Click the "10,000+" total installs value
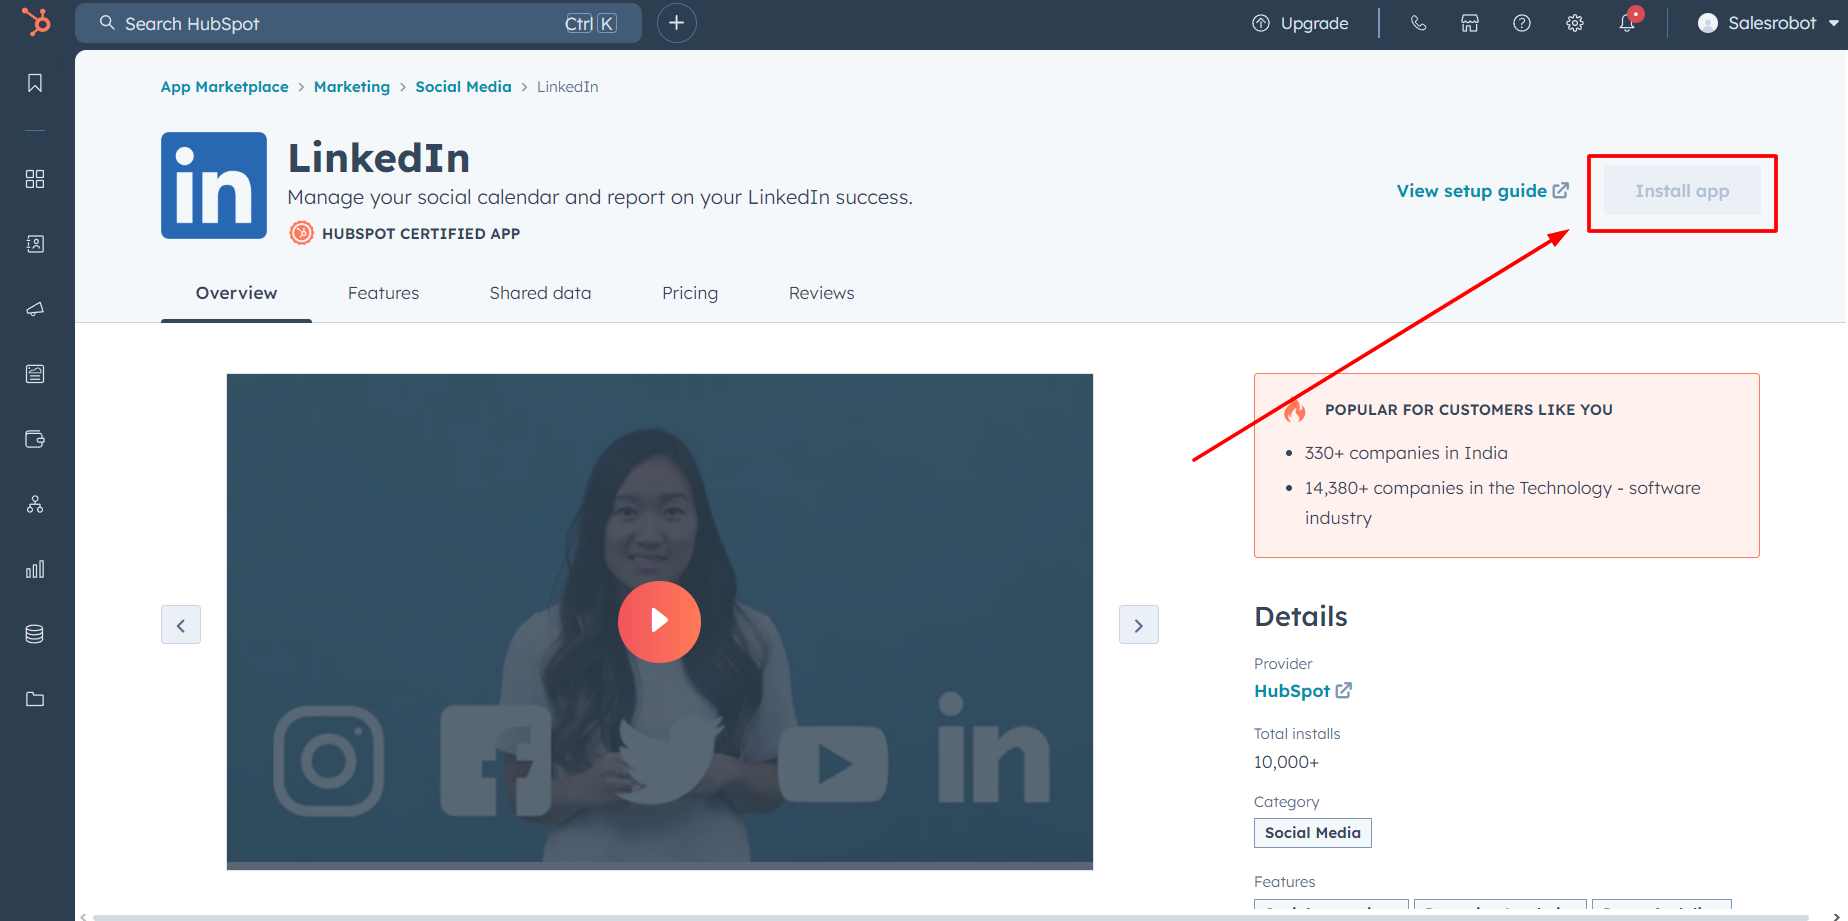The image size is (1848, 921). [1286, 762]
